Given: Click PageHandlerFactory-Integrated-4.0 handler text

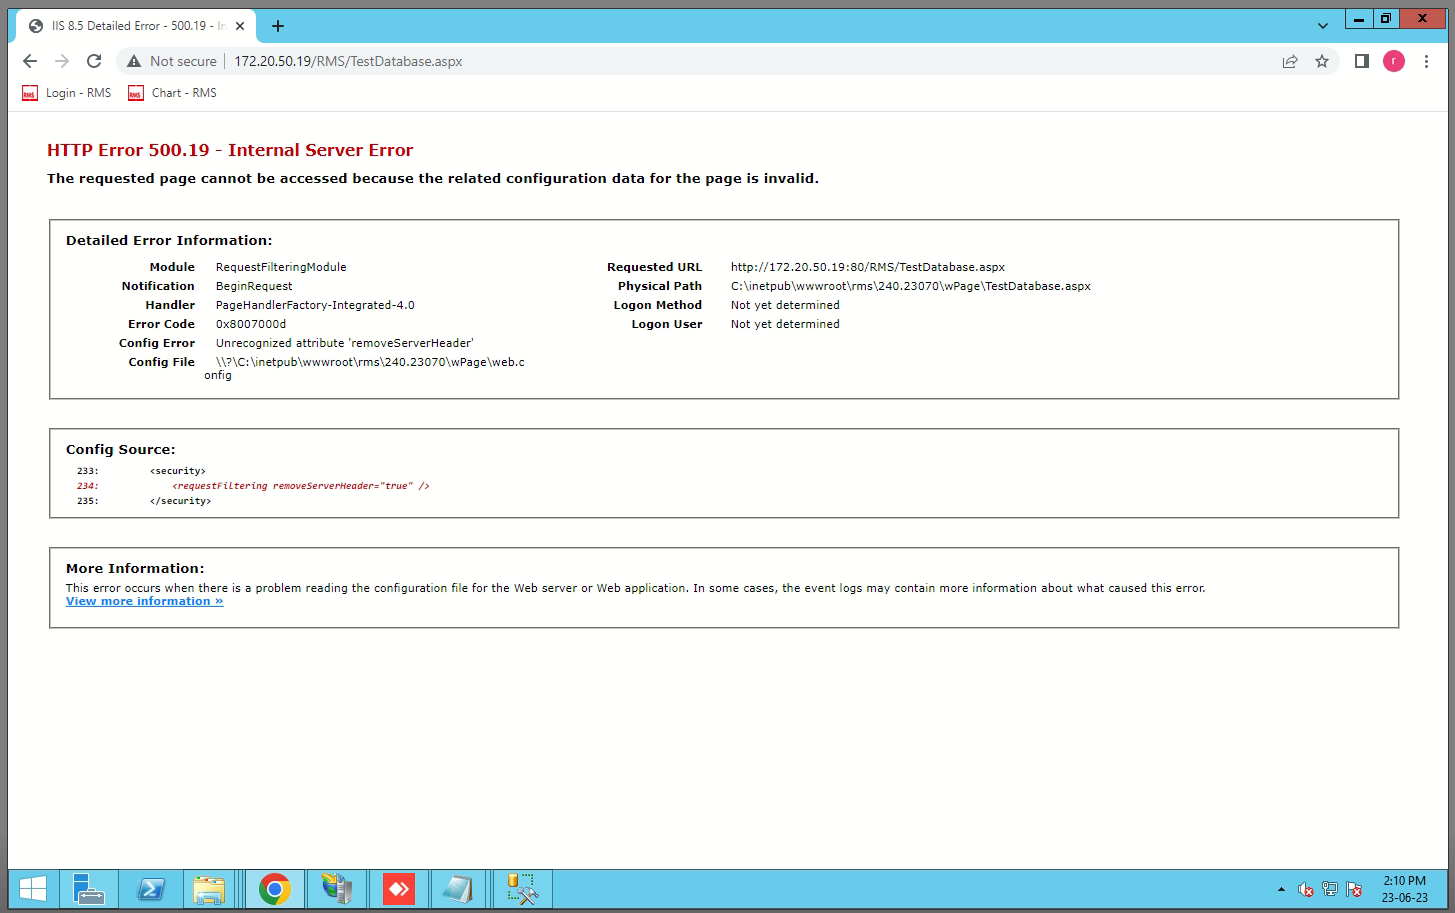Looking at the screenshot, I should tap(315, 305).
